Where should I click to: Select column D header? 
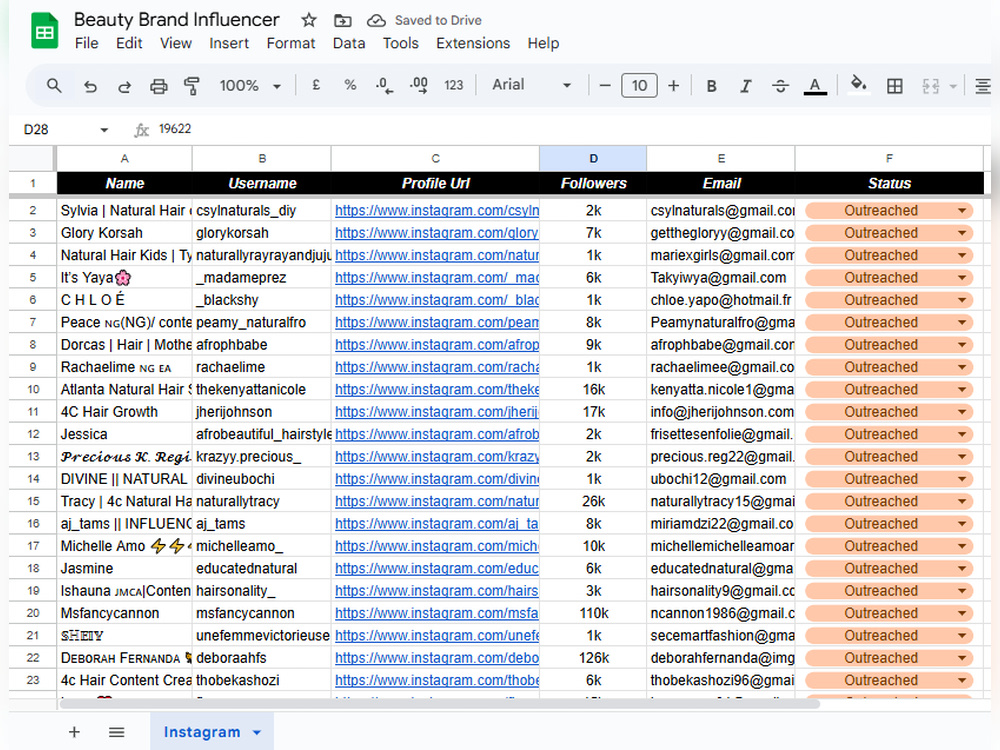point(593,159)
